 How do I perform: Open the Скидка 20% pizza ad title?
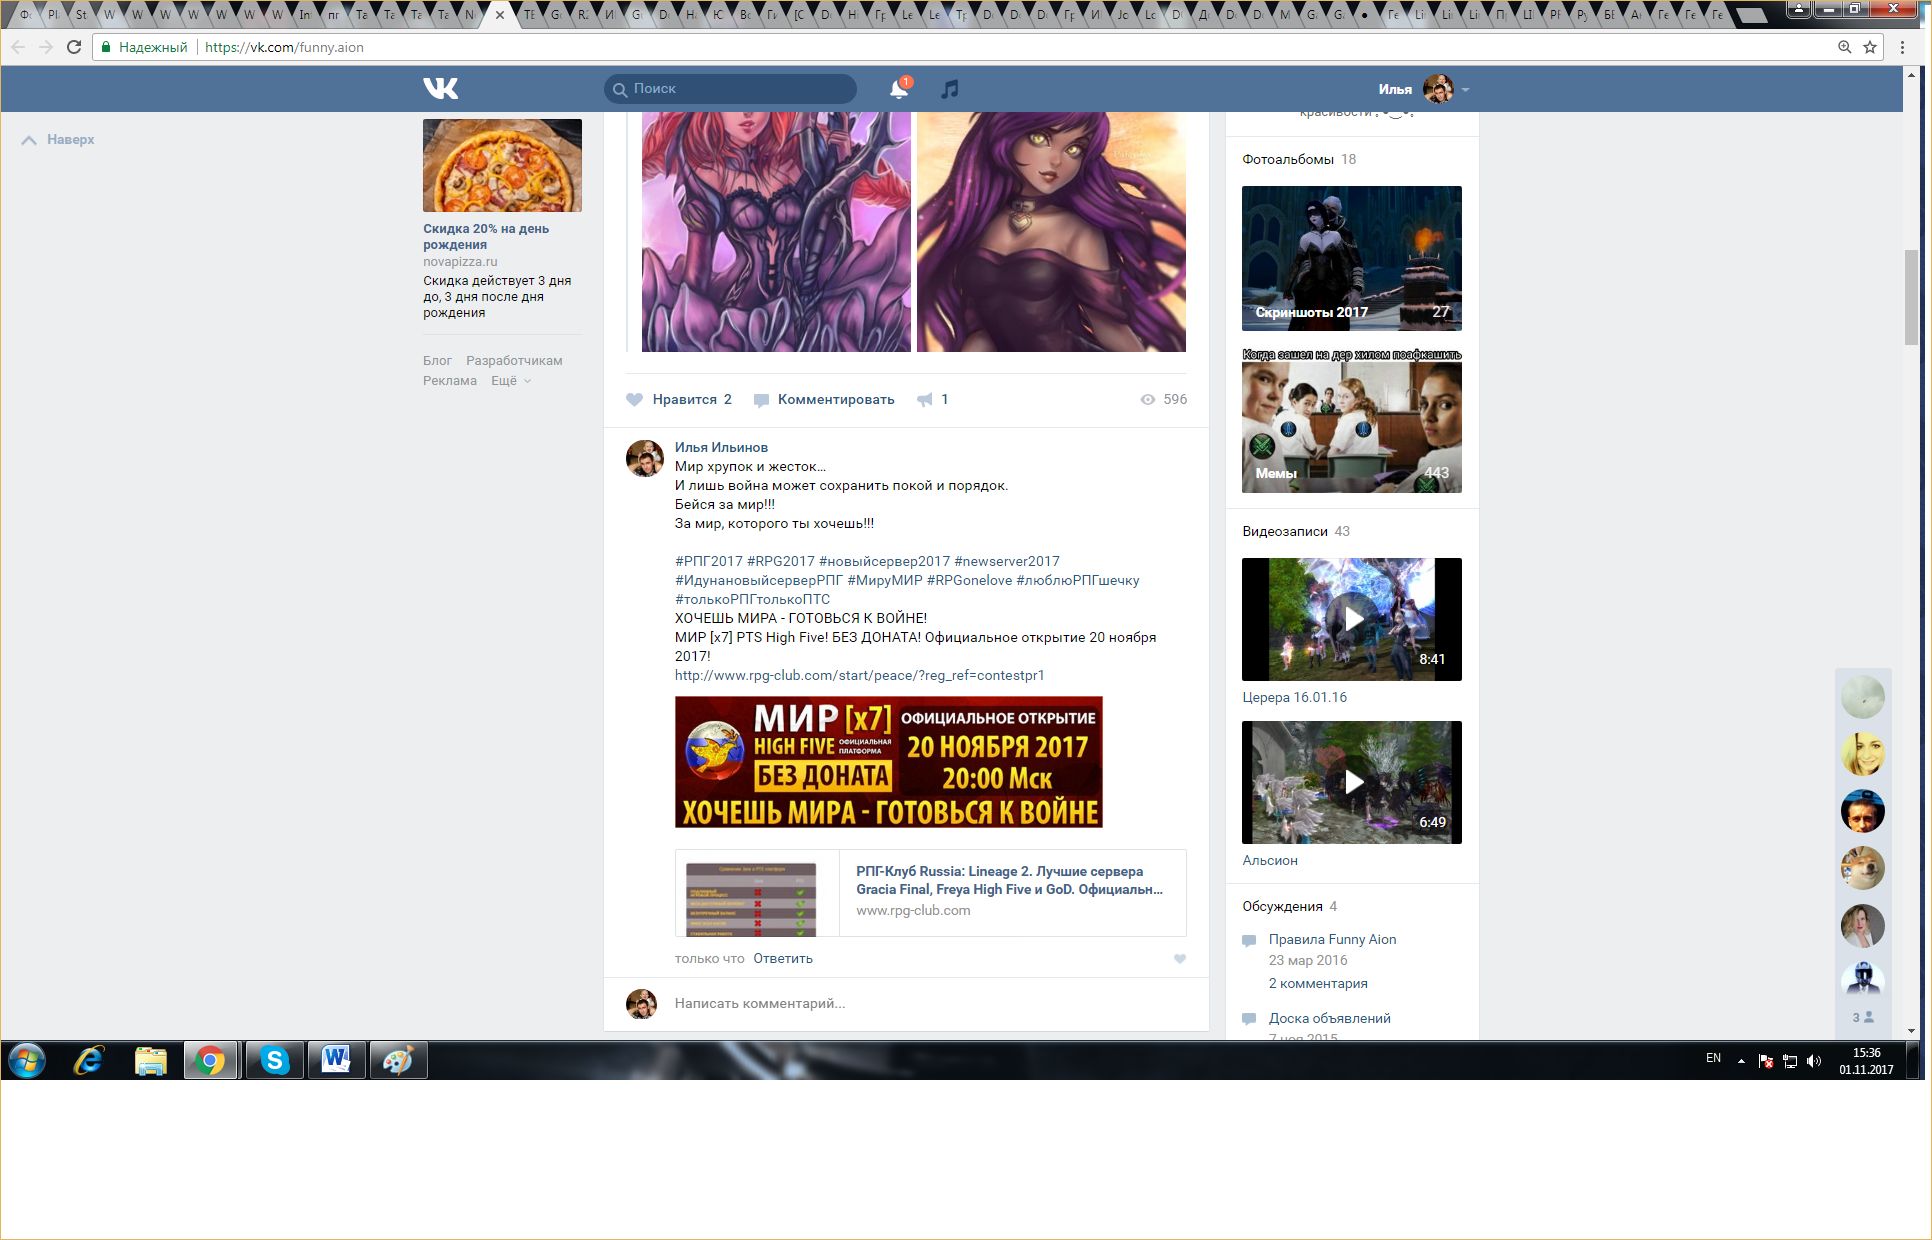[486, 236]
